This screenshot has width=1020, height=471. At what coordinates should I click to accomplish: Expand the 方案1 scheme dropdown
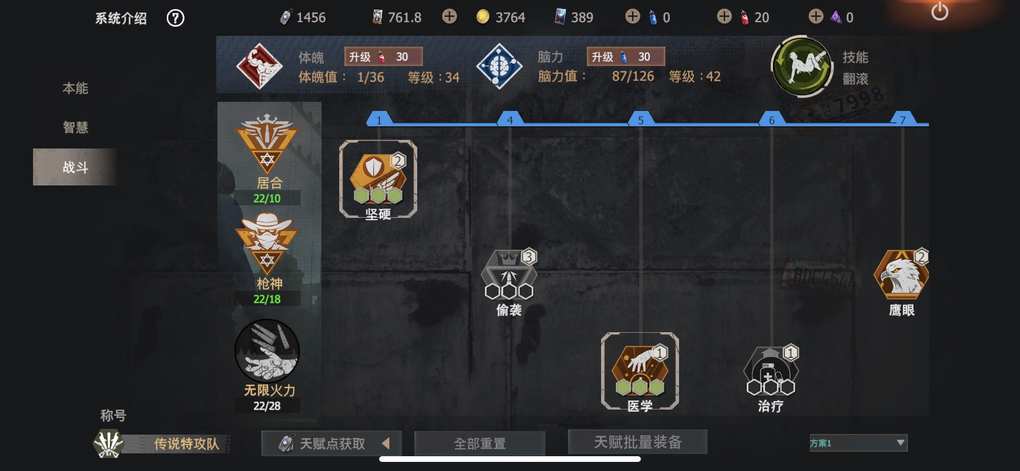click(x=858, y=443)
